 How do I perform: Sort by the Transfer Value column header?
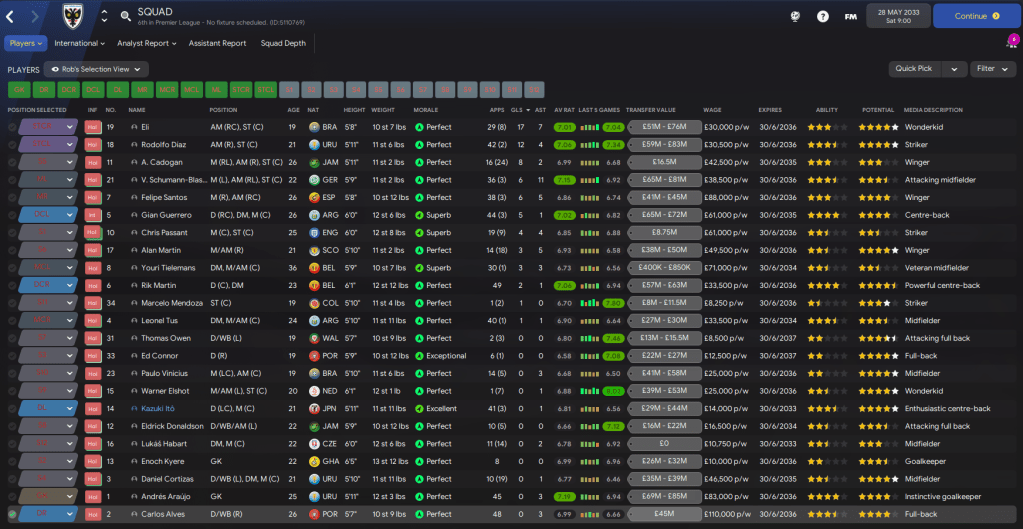(651, 110)
